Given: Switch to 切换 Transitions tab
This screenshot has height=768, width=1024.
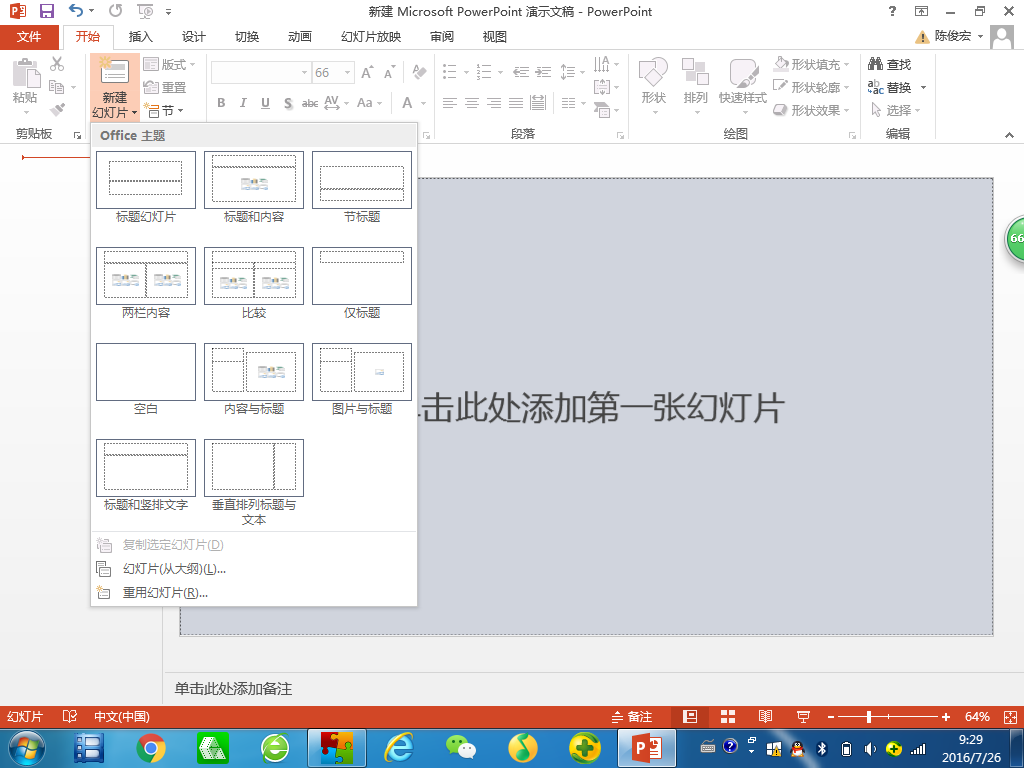Looking at the screenshot, I should tap(247, 37).
